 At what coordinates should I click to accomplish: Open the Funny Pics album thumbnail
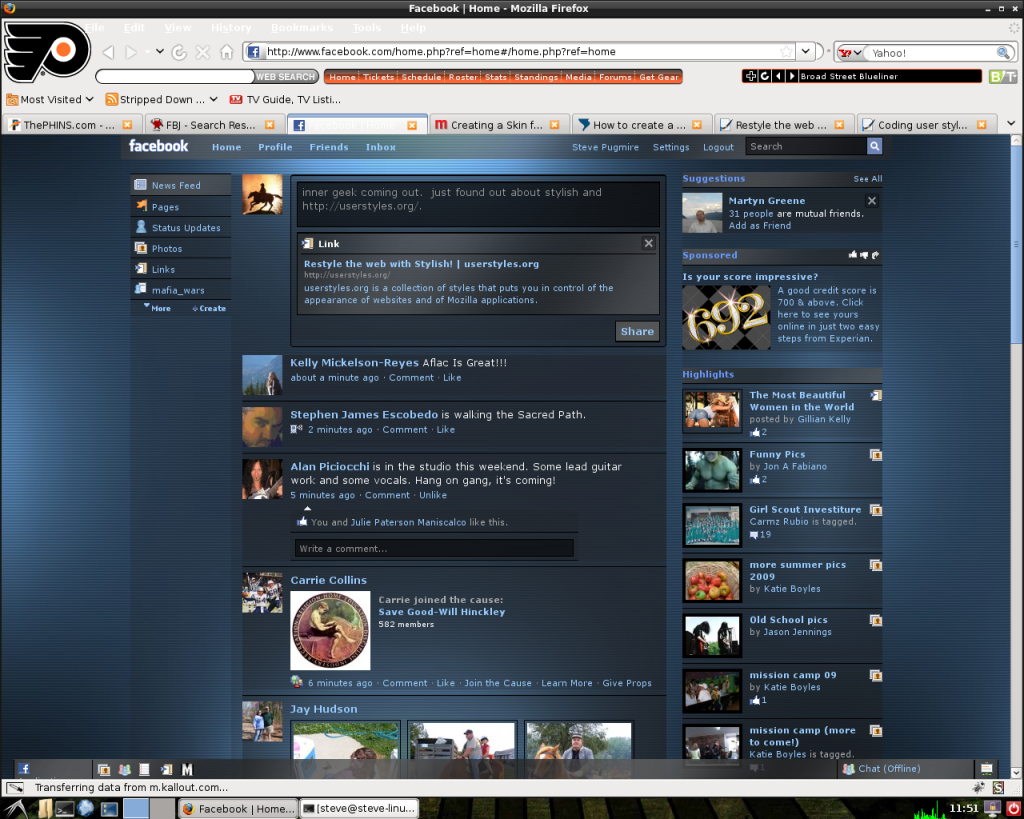[712, 470]
